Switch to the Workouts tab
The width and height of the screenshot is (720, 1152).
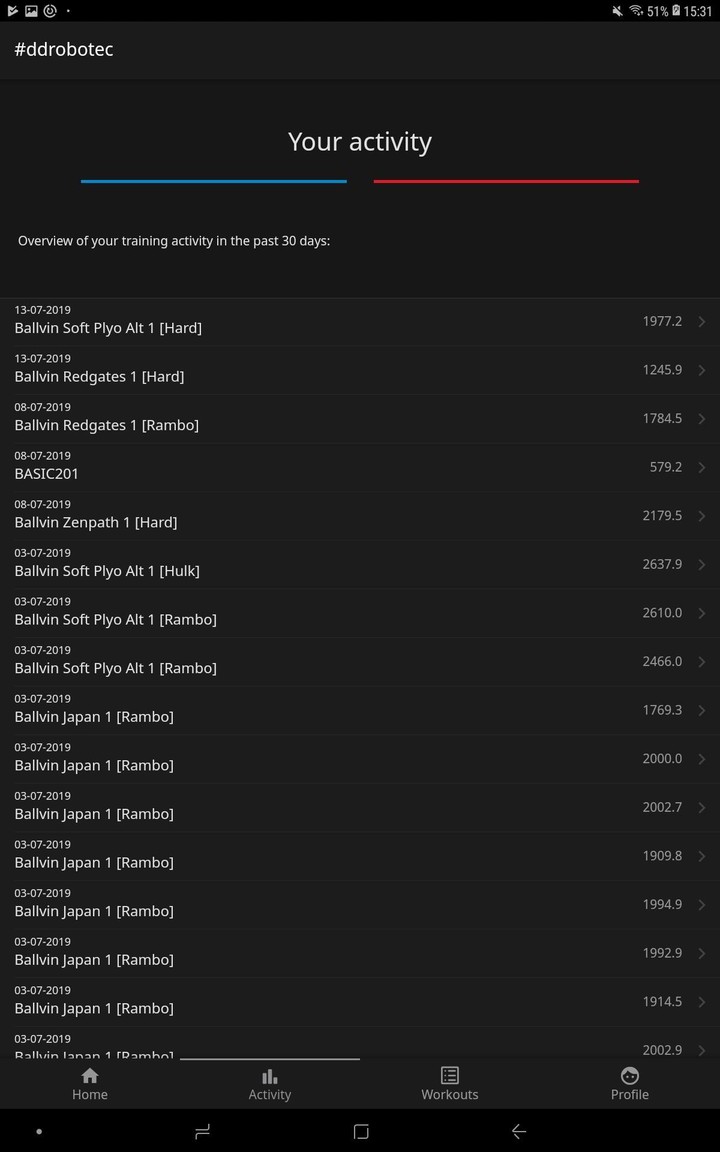click(449, 1084)
